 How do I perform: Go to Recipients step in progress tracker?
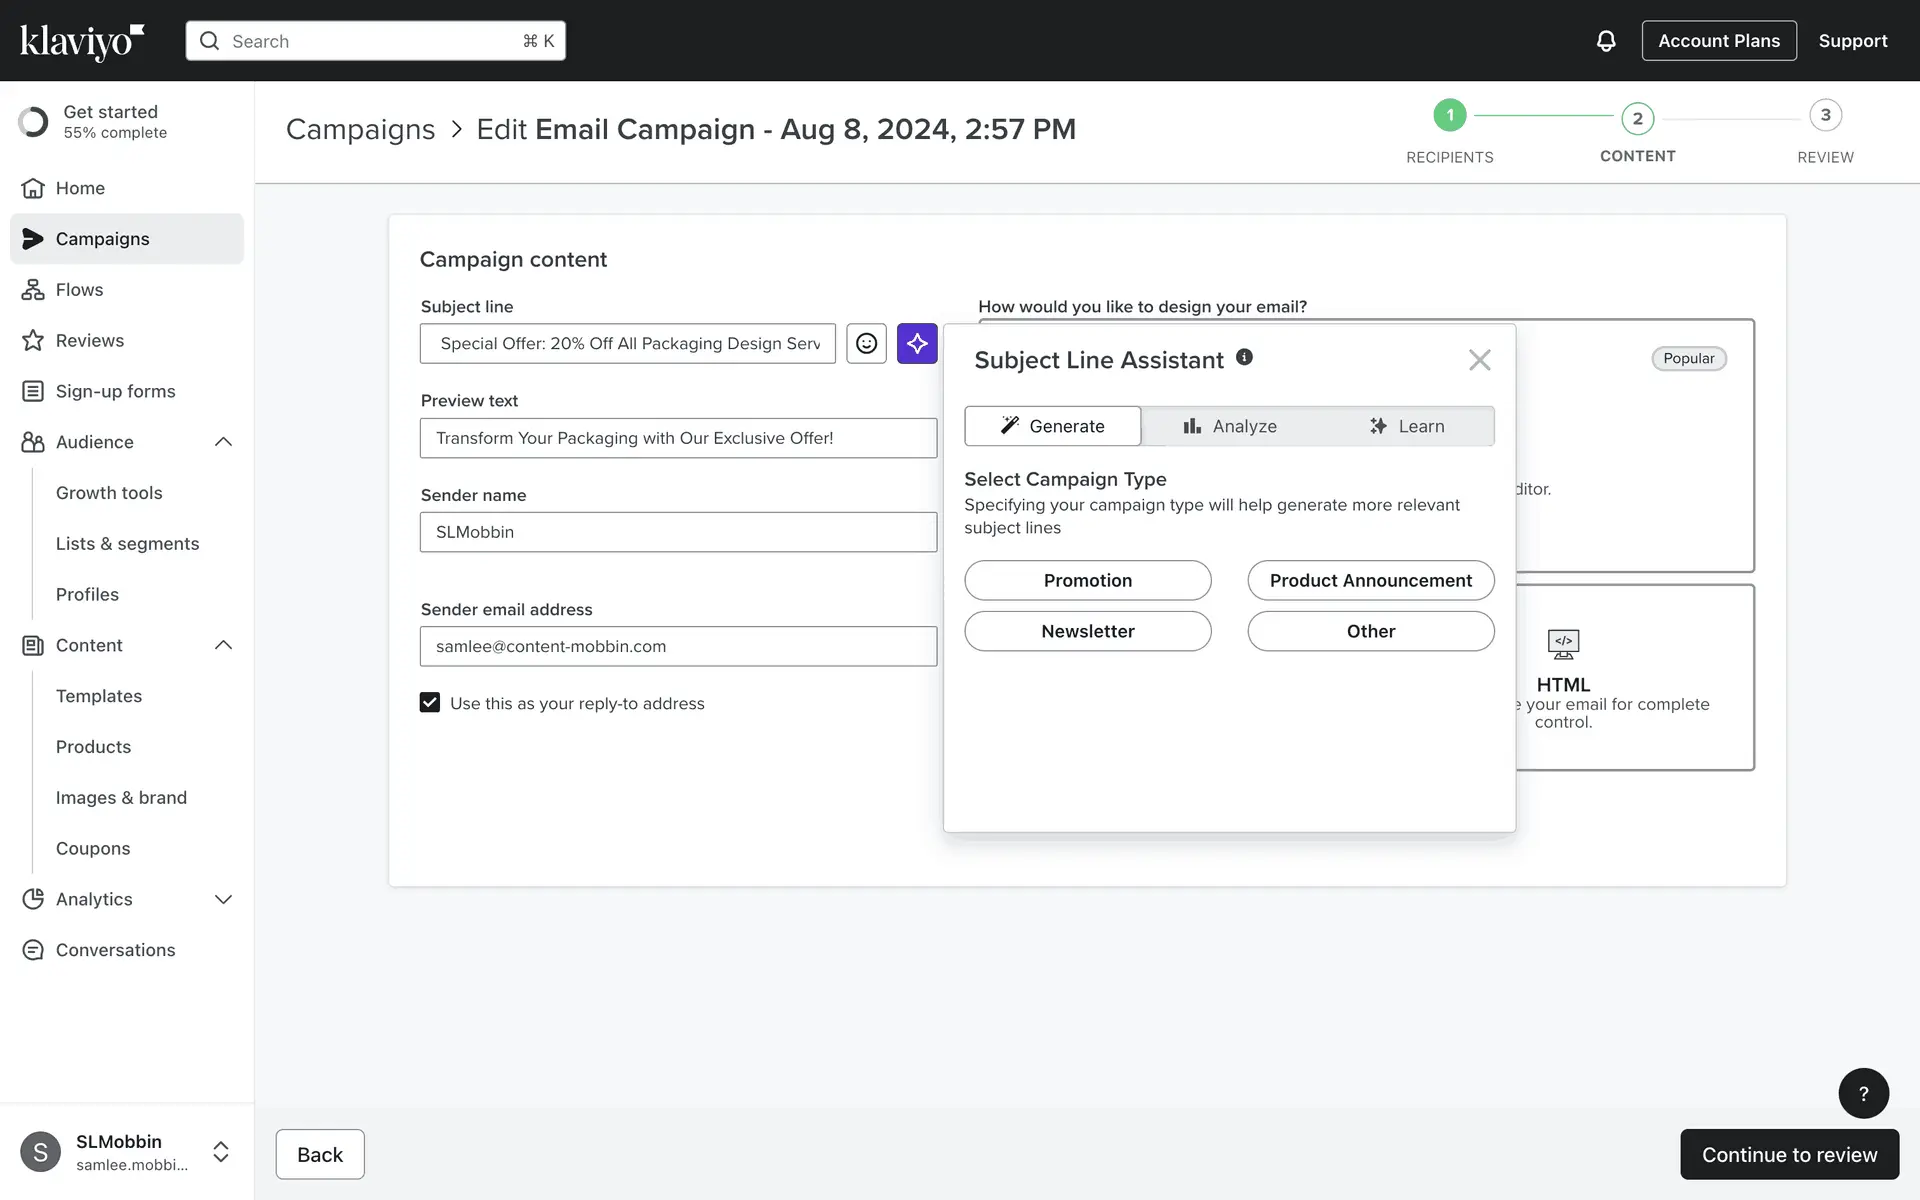1449,116
